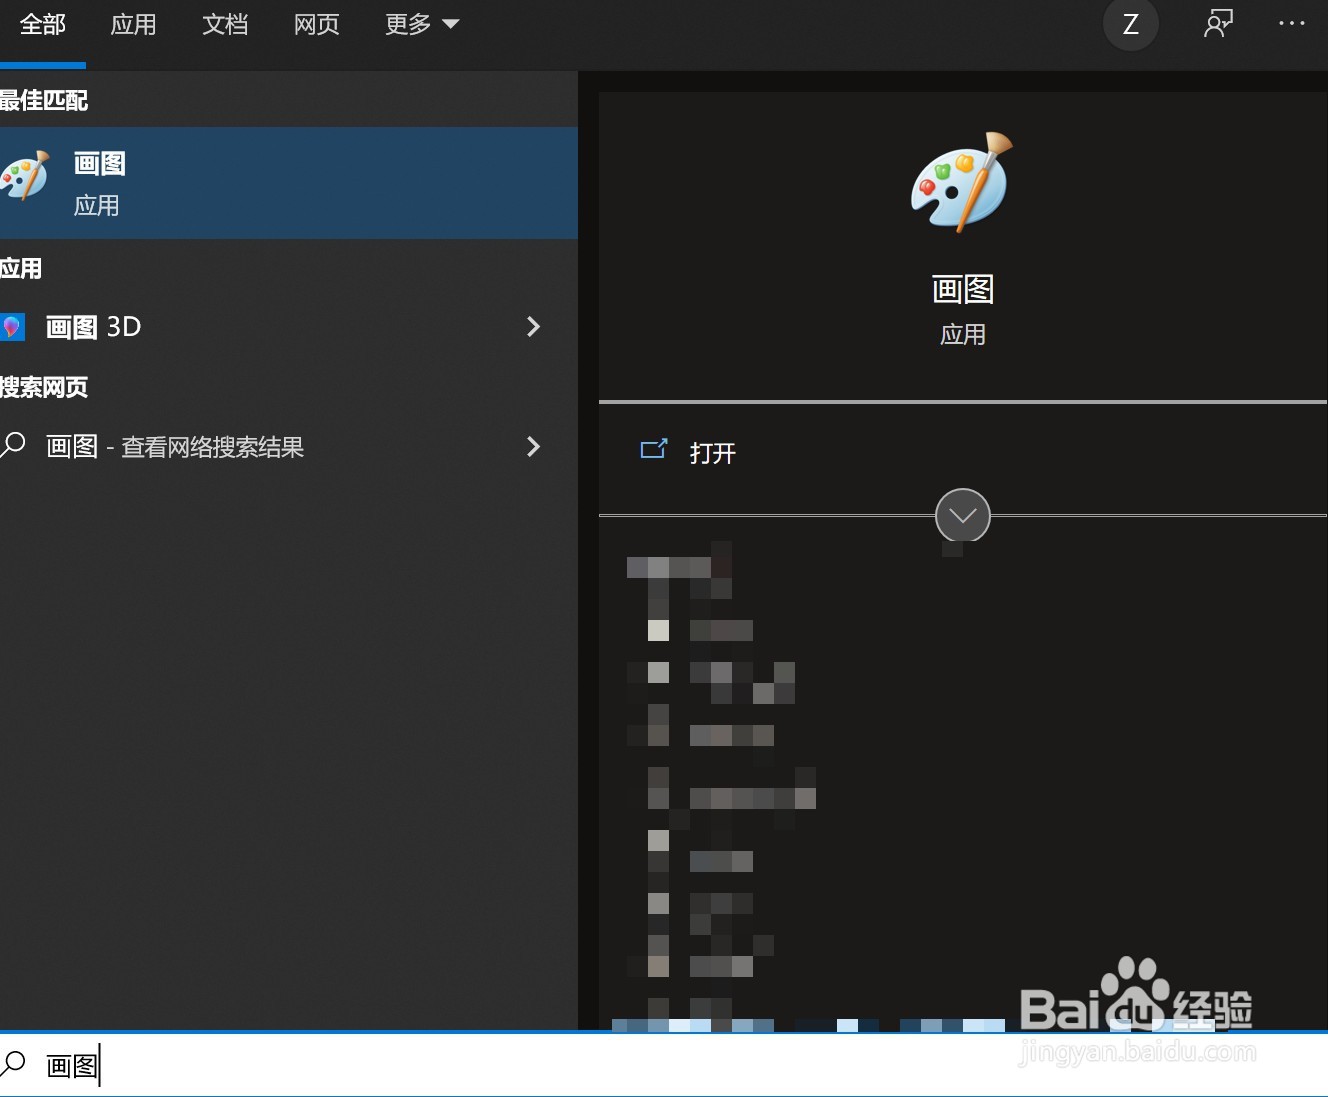Screen dimensions: 1328x1097
Task: Click the magnifier icon beside web search result
Action: (12, 445)
